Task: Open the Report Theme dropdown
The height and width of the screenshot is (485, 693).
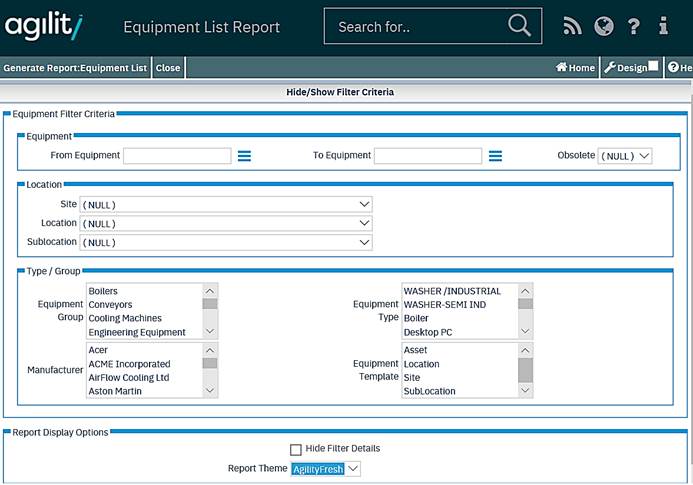Action: pyautogui.click(x=325, y=468)
